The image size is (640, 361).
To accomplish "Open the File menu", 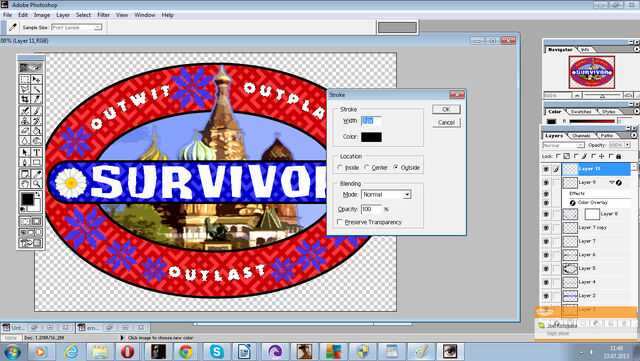I will click(x=7, y=15).
